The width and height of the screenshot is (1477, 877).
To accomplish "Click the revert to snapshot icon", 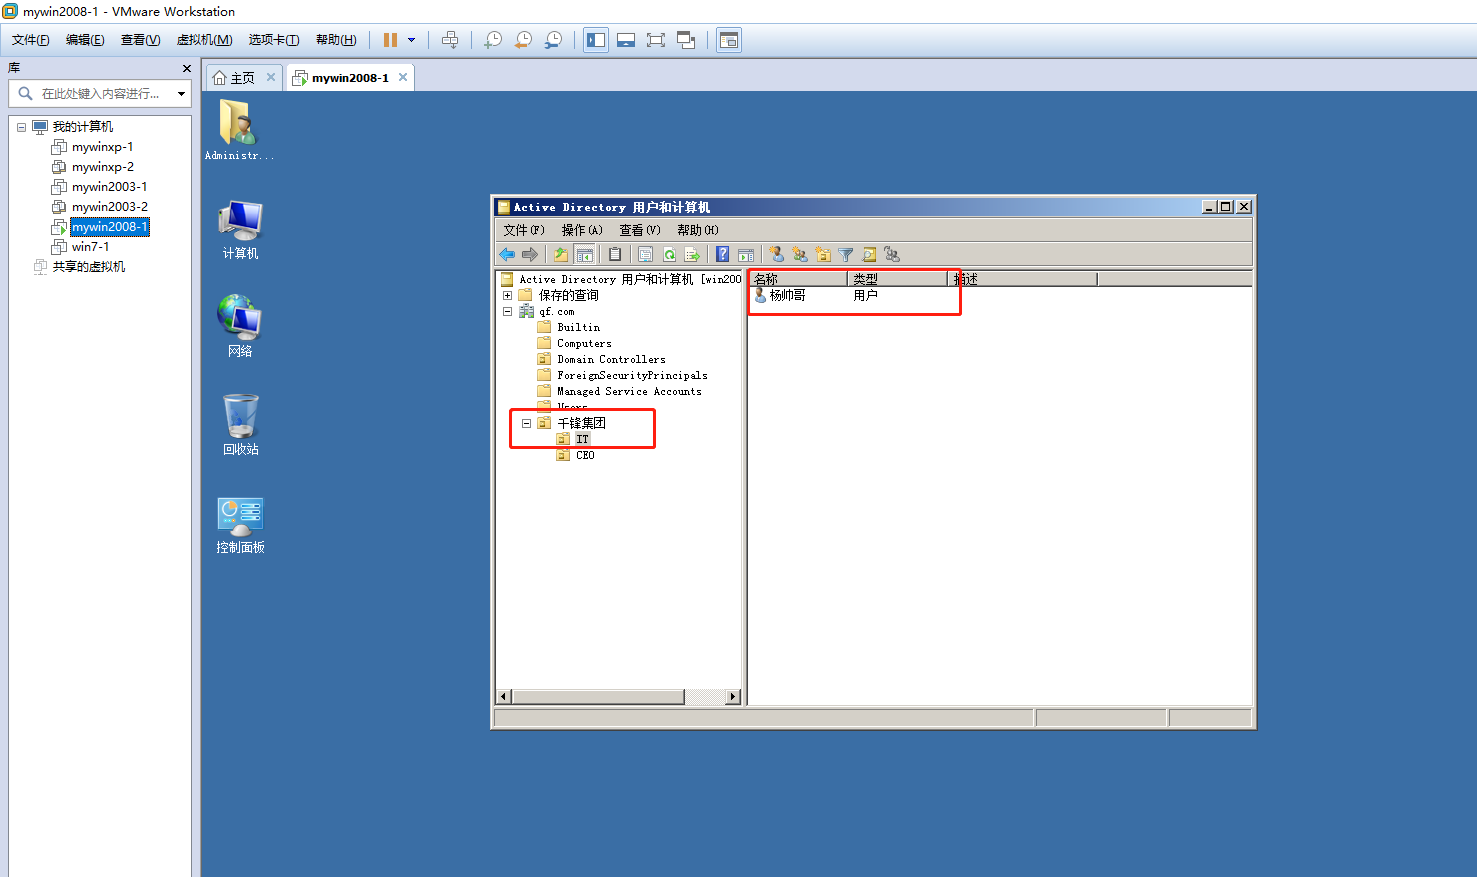I will click(x=523, y=40).
